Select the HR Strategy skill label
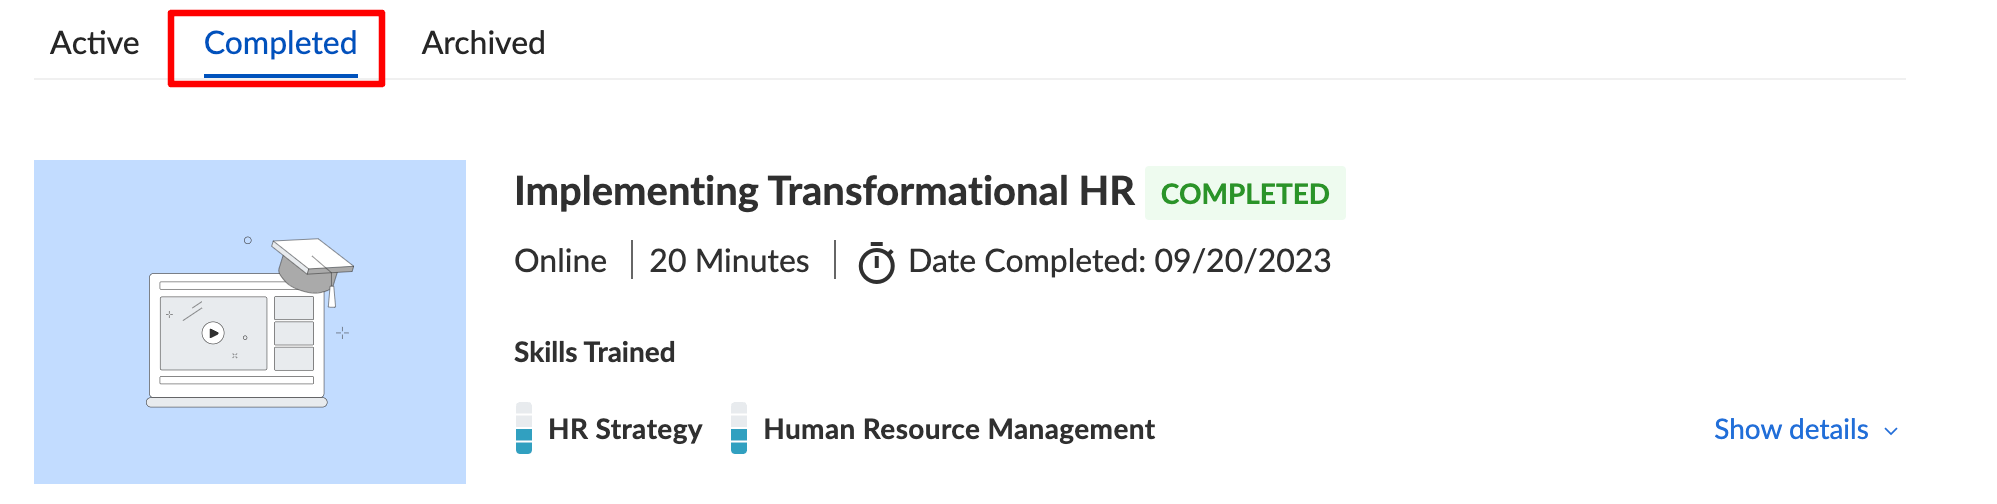The height and width of the screenshot is (504, 1997). point(625,429)
